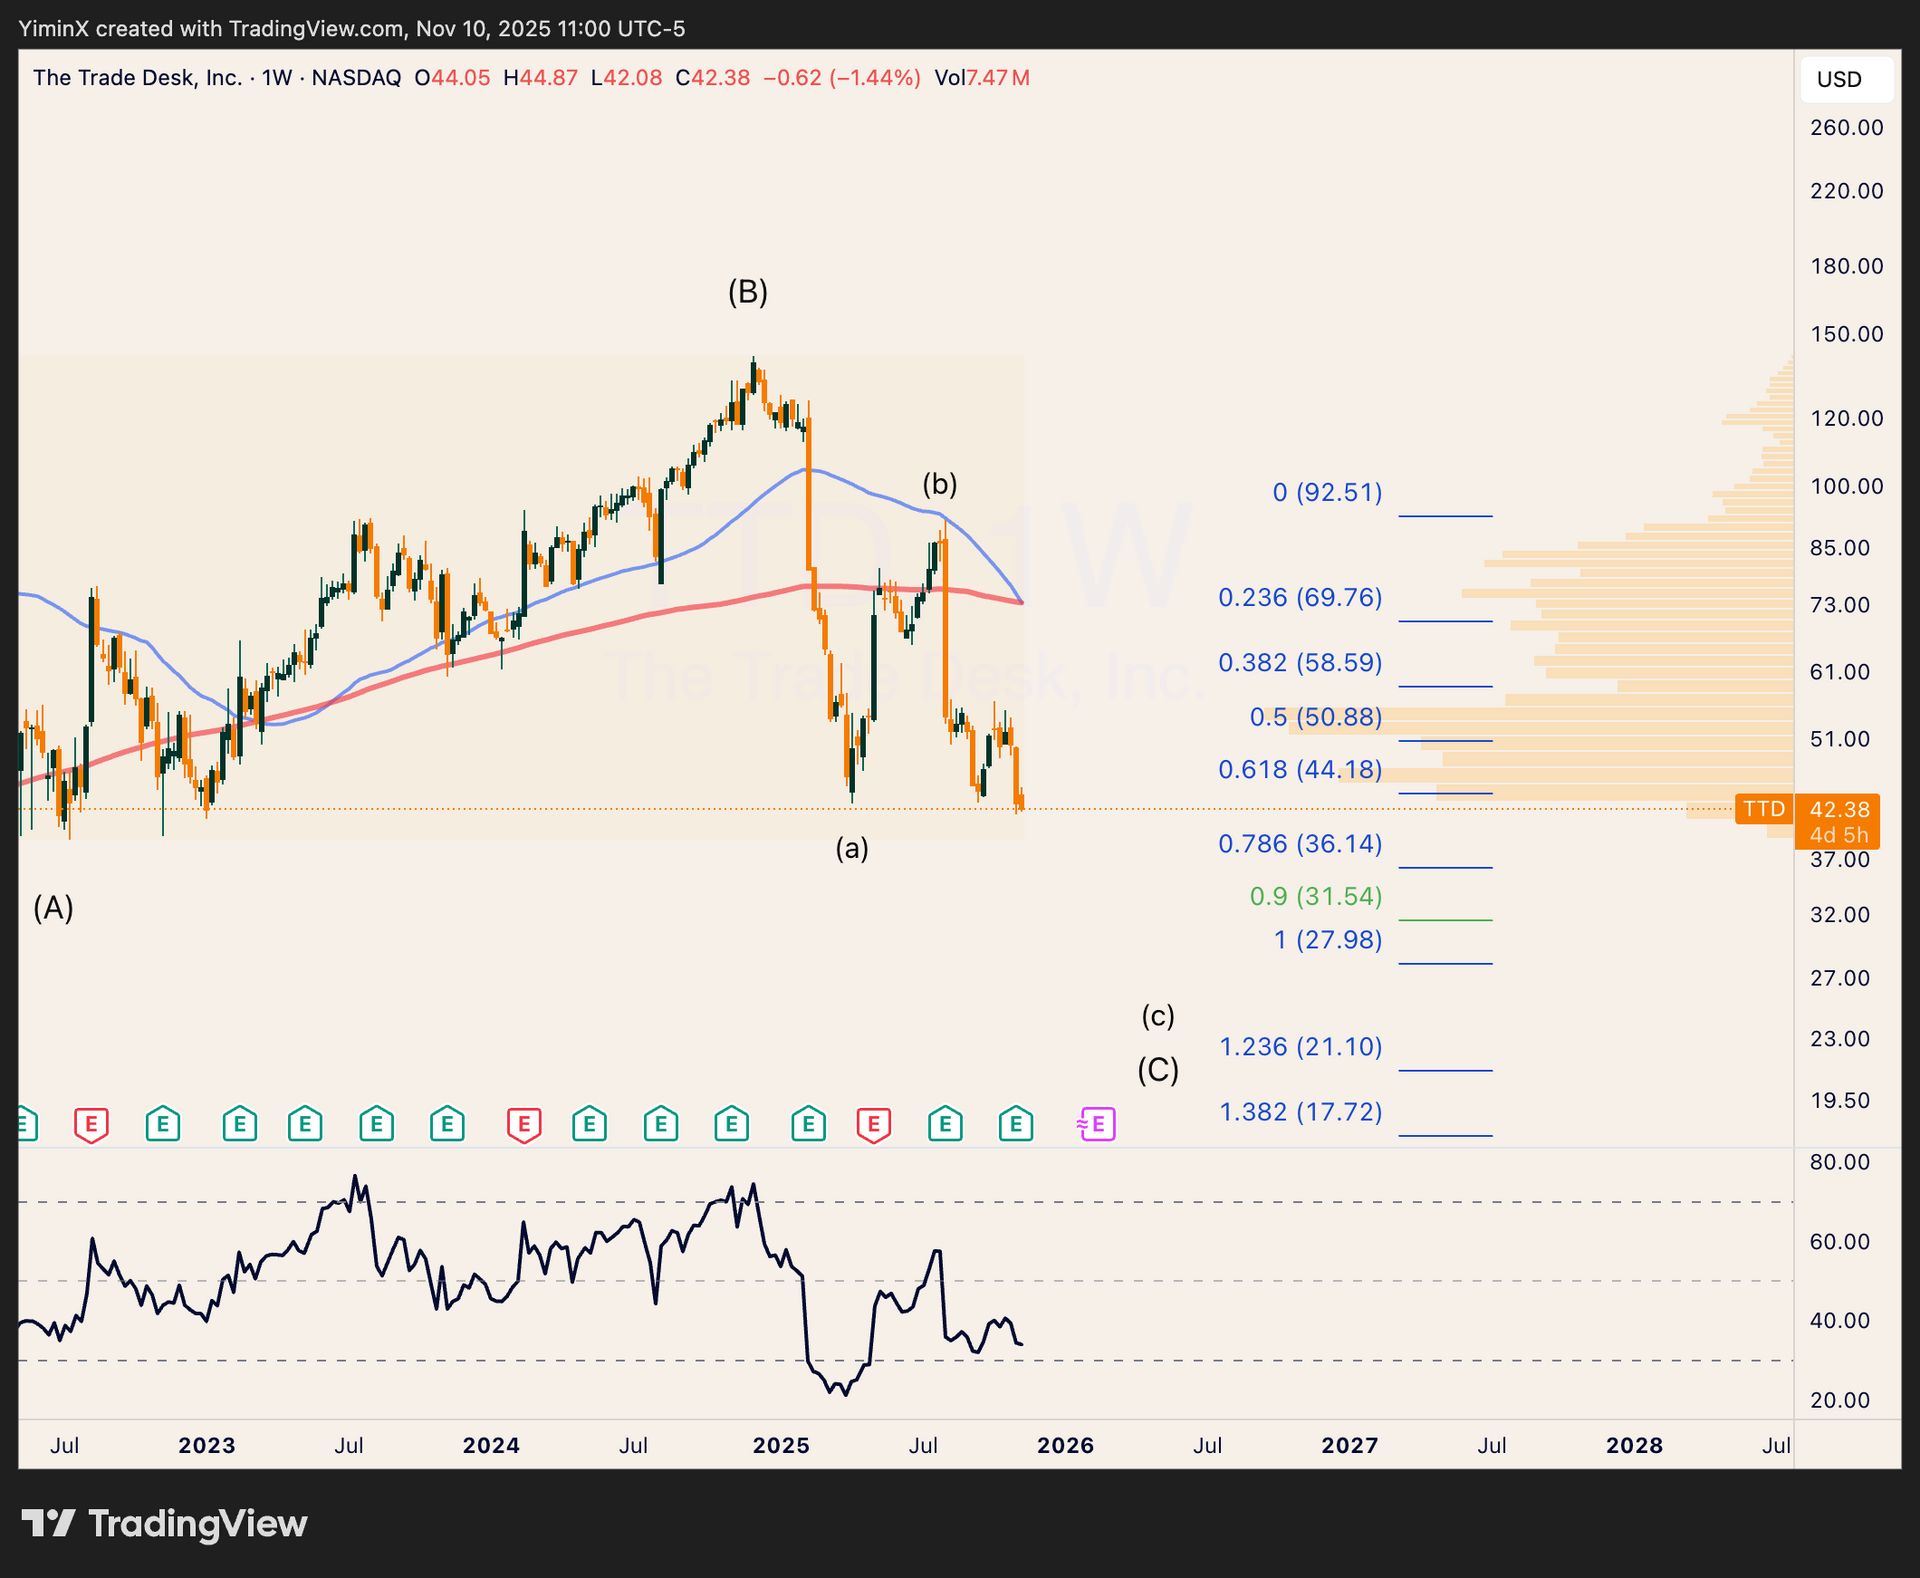The image size is (1920, 1578).
Task: Click the TradingView logo in the footer
Action: click(165, 1523)
